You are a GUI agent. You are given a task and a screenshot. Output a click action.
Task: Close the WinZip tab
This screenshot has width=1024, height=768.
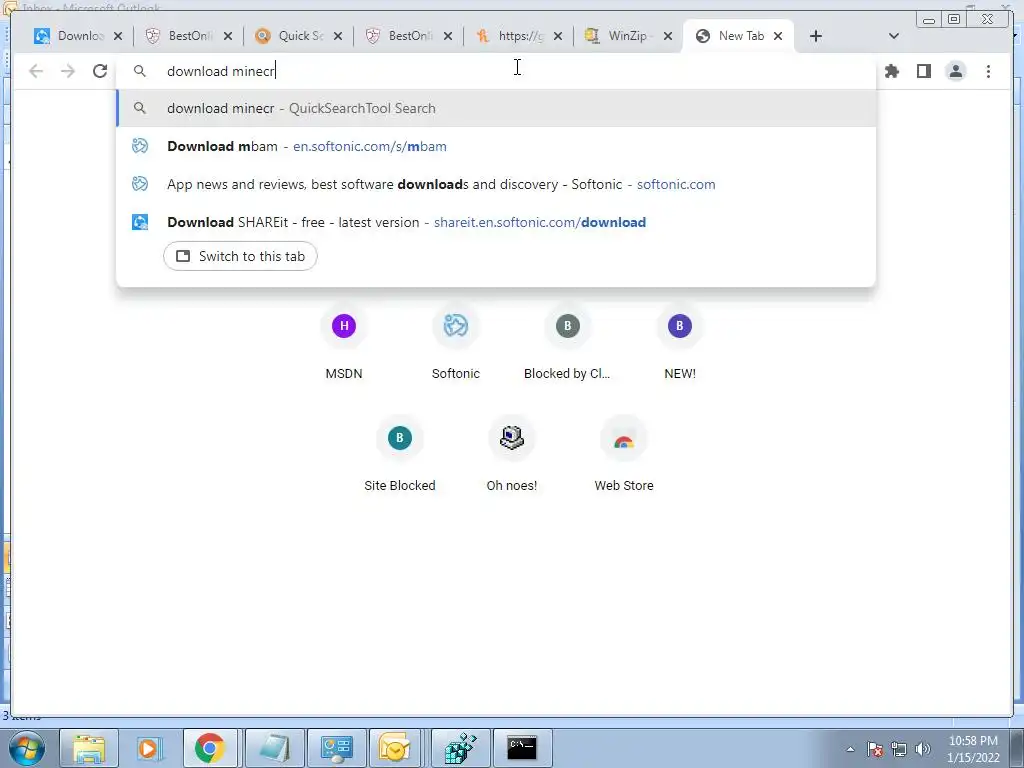tap(667, 36)
